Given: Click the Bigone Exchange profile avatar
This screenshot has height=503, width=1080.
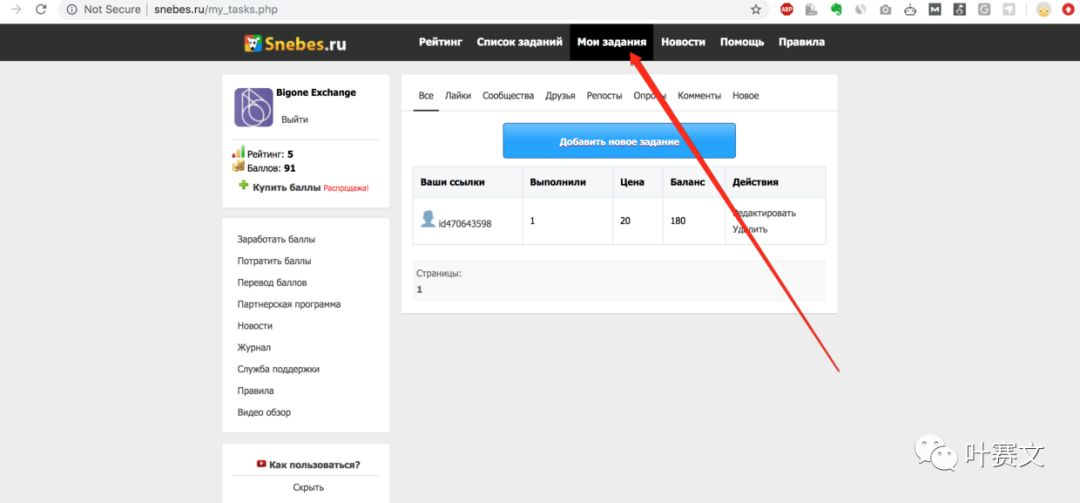Looking at the screenshot, I should [253, 107].
